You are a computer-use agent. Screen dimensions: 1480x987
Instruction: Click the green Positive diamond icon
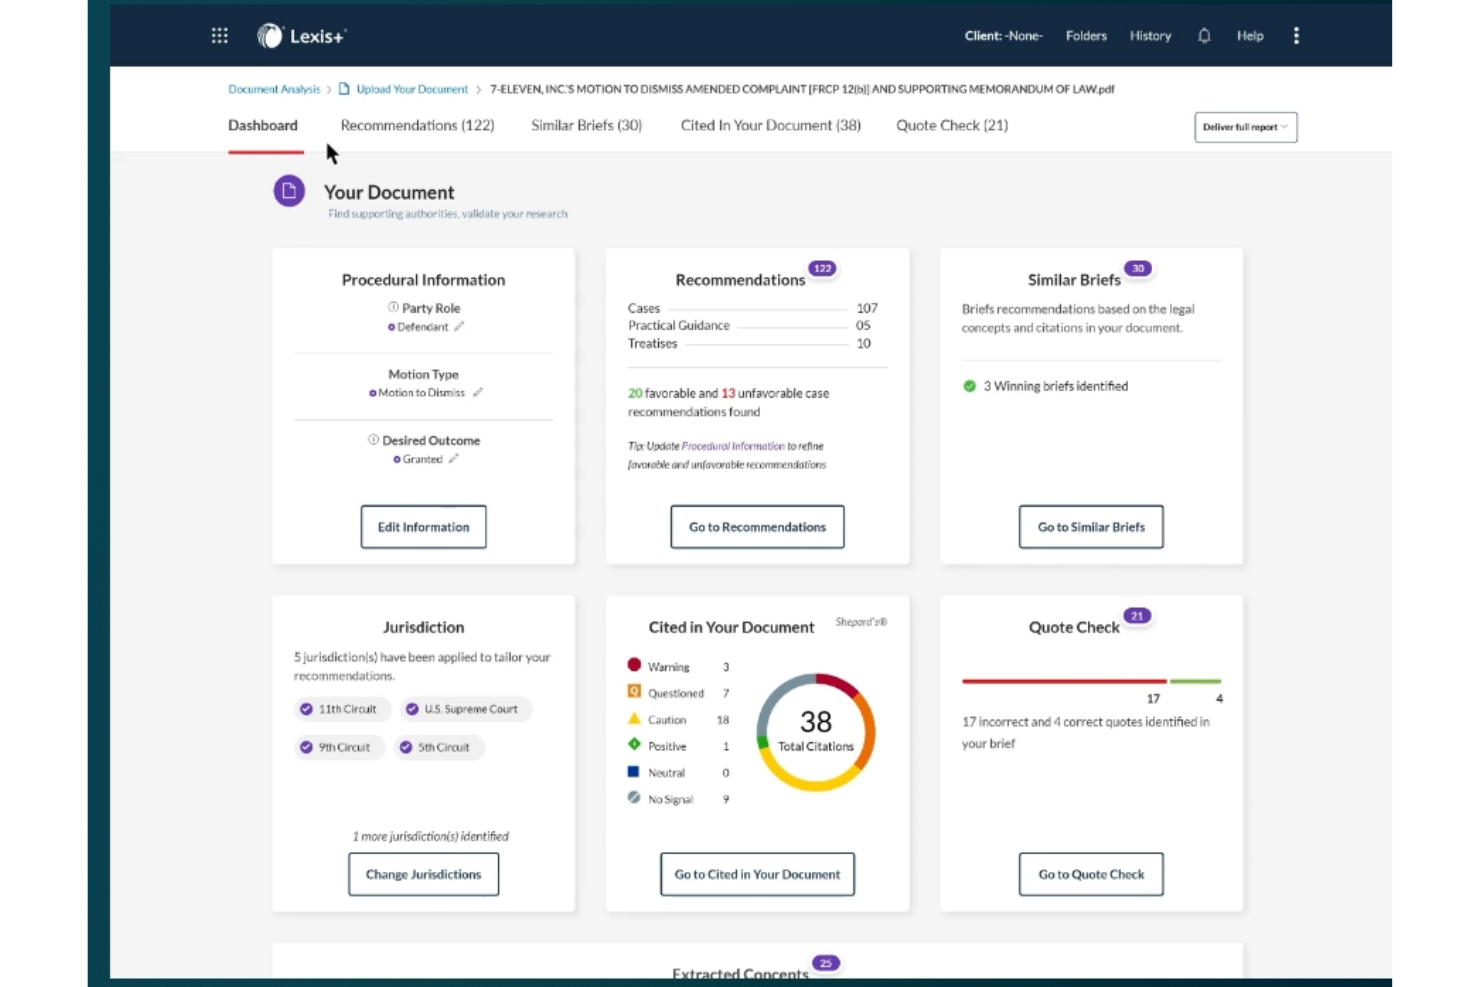pos(634,744)
